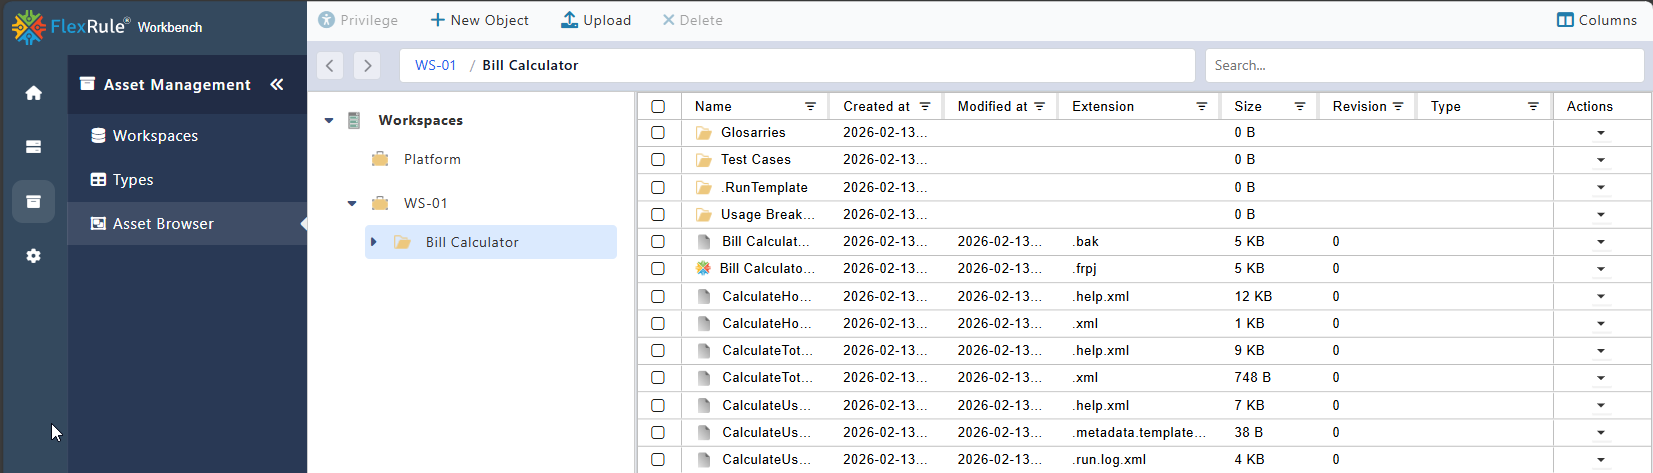The image size is (1653, 473).
Task: Go back with the left arrow button
Action: pyautogui.click(x=330, y=65)
